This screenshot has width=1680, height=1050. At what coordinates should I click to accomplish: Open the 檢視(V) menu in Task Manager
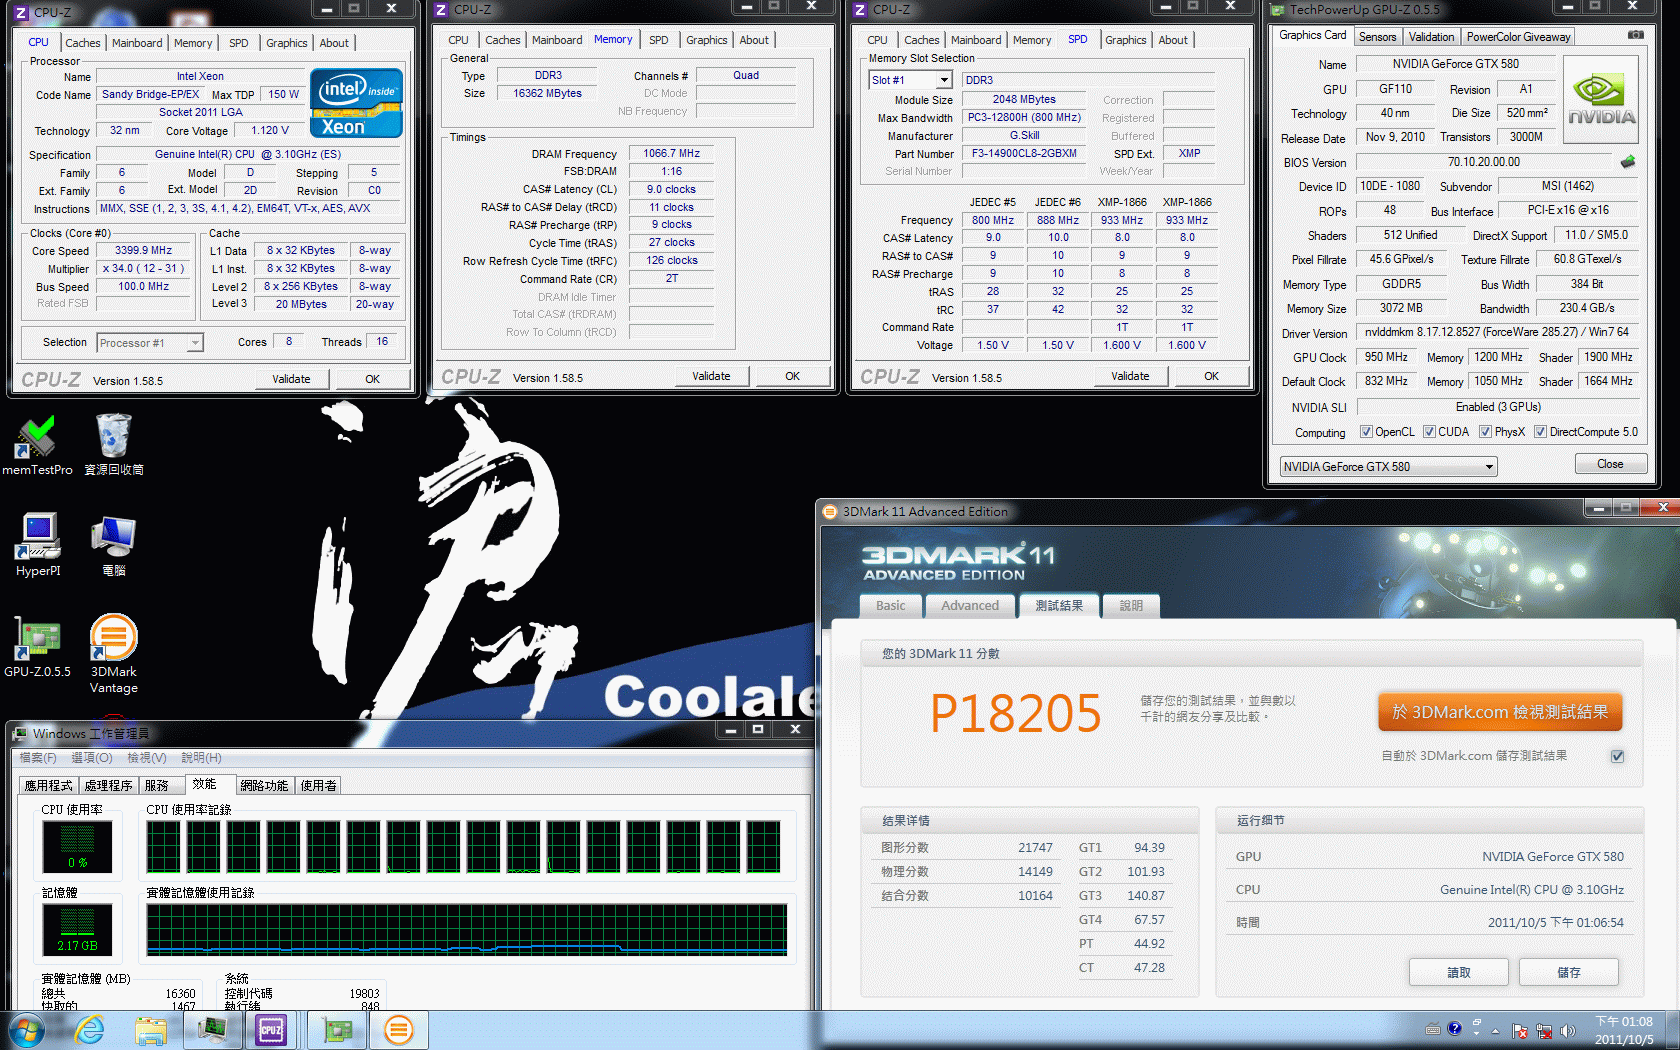pyautogui.click(x=147, y=758)
